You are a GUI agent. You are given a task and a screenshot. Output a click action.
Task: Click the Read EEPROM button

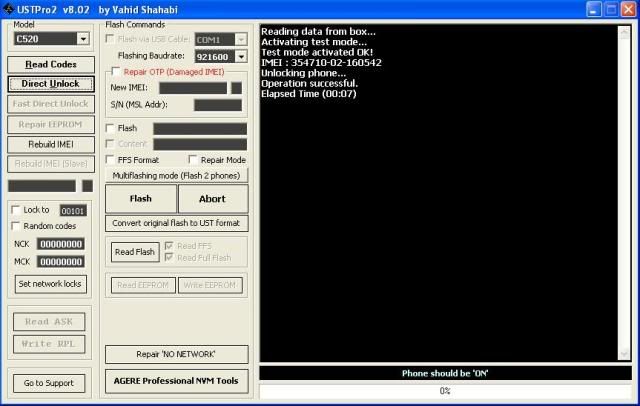(x=143, y=285)
